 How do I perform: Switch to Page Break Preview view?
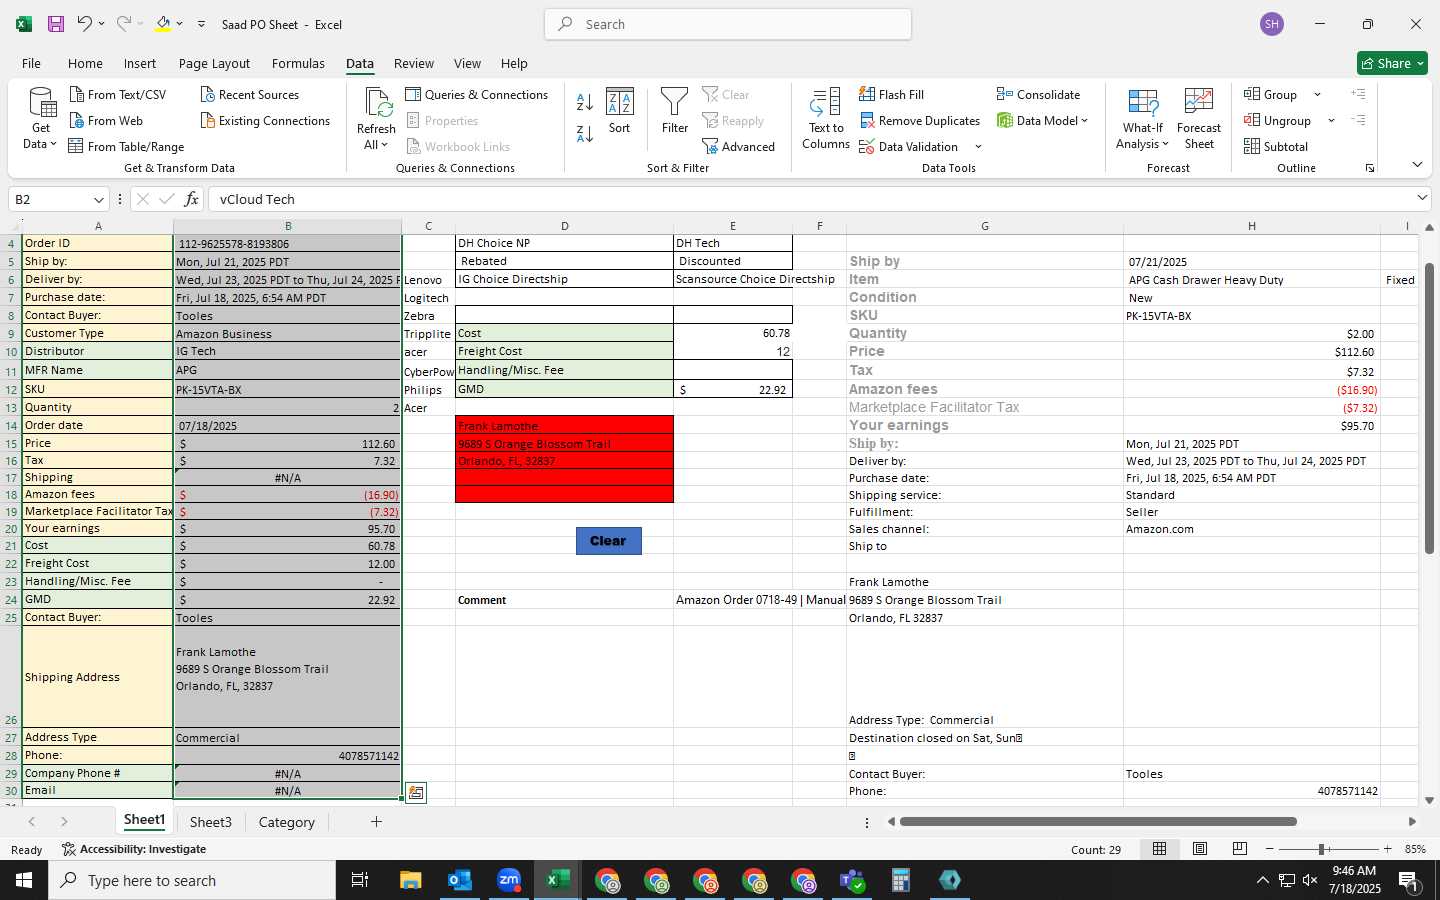click(1240, 849)
